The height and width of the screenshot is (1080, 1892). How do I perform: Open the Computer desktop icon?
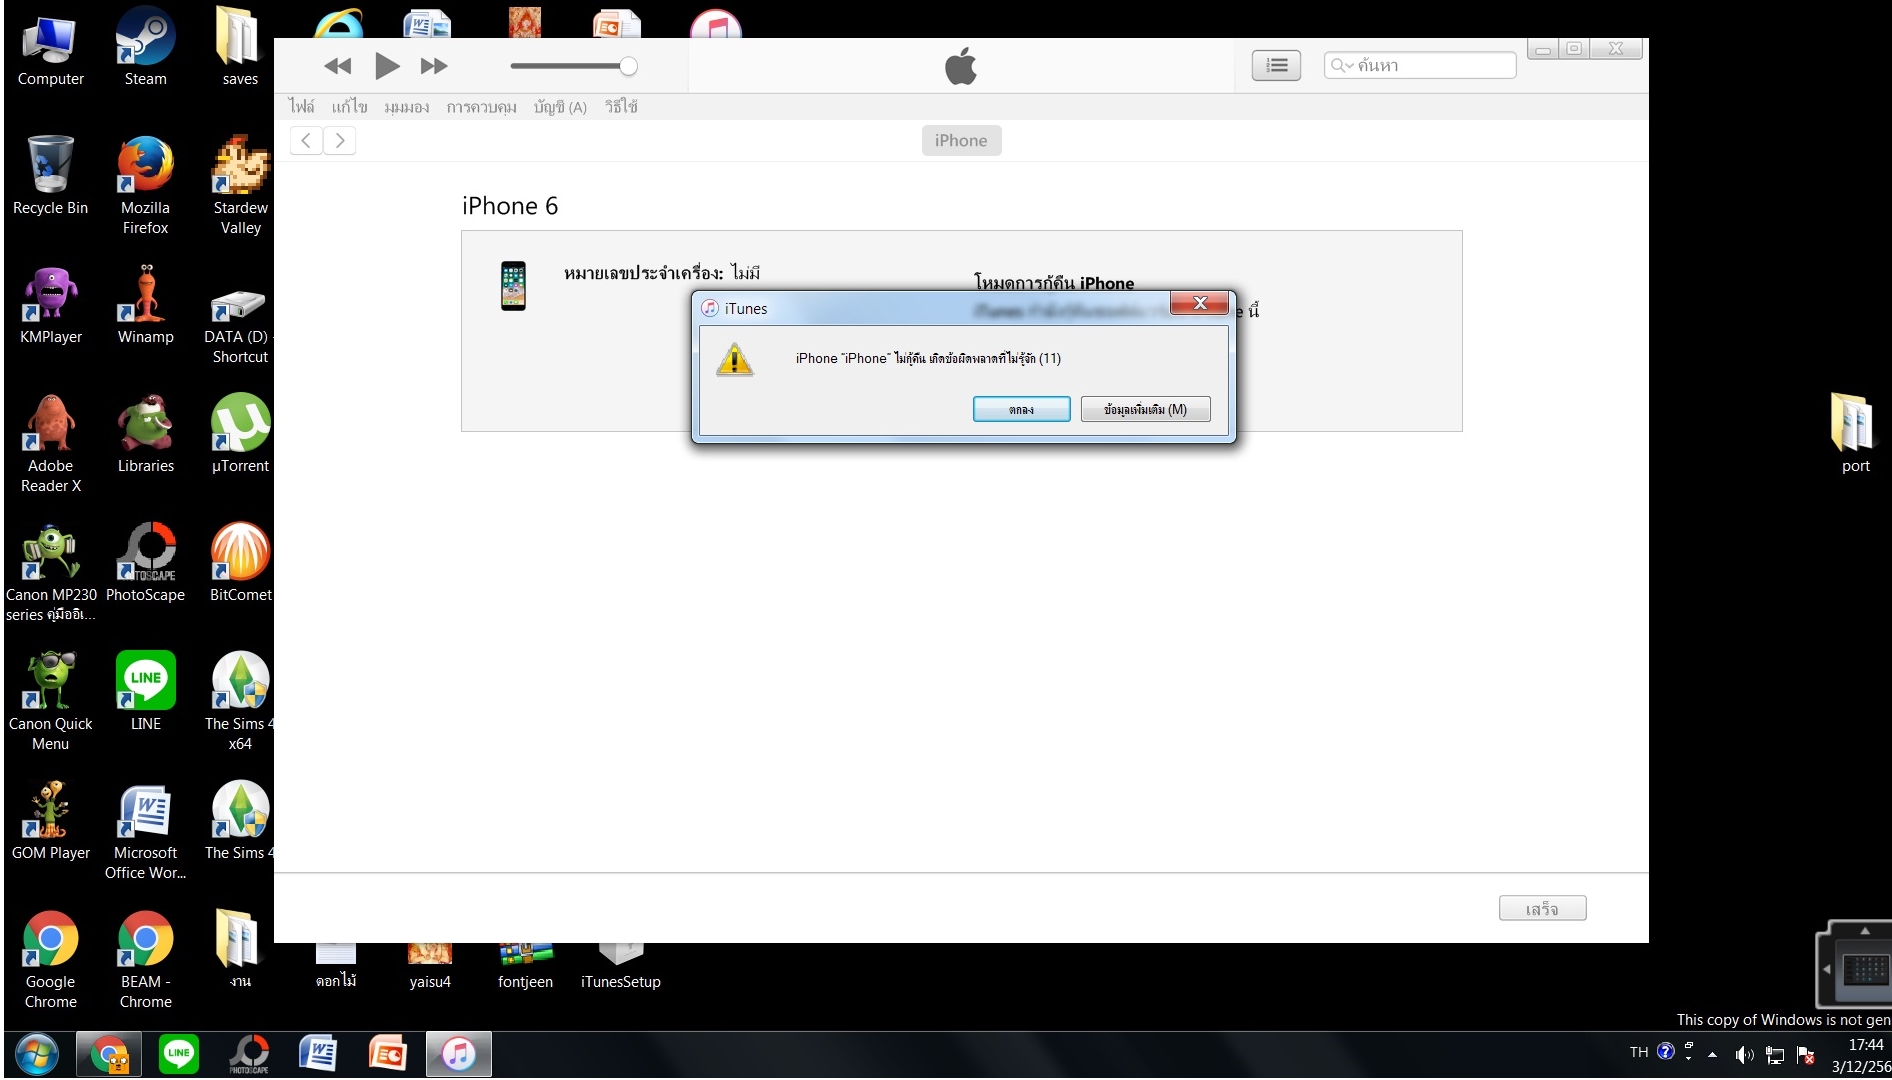[50, 49]
